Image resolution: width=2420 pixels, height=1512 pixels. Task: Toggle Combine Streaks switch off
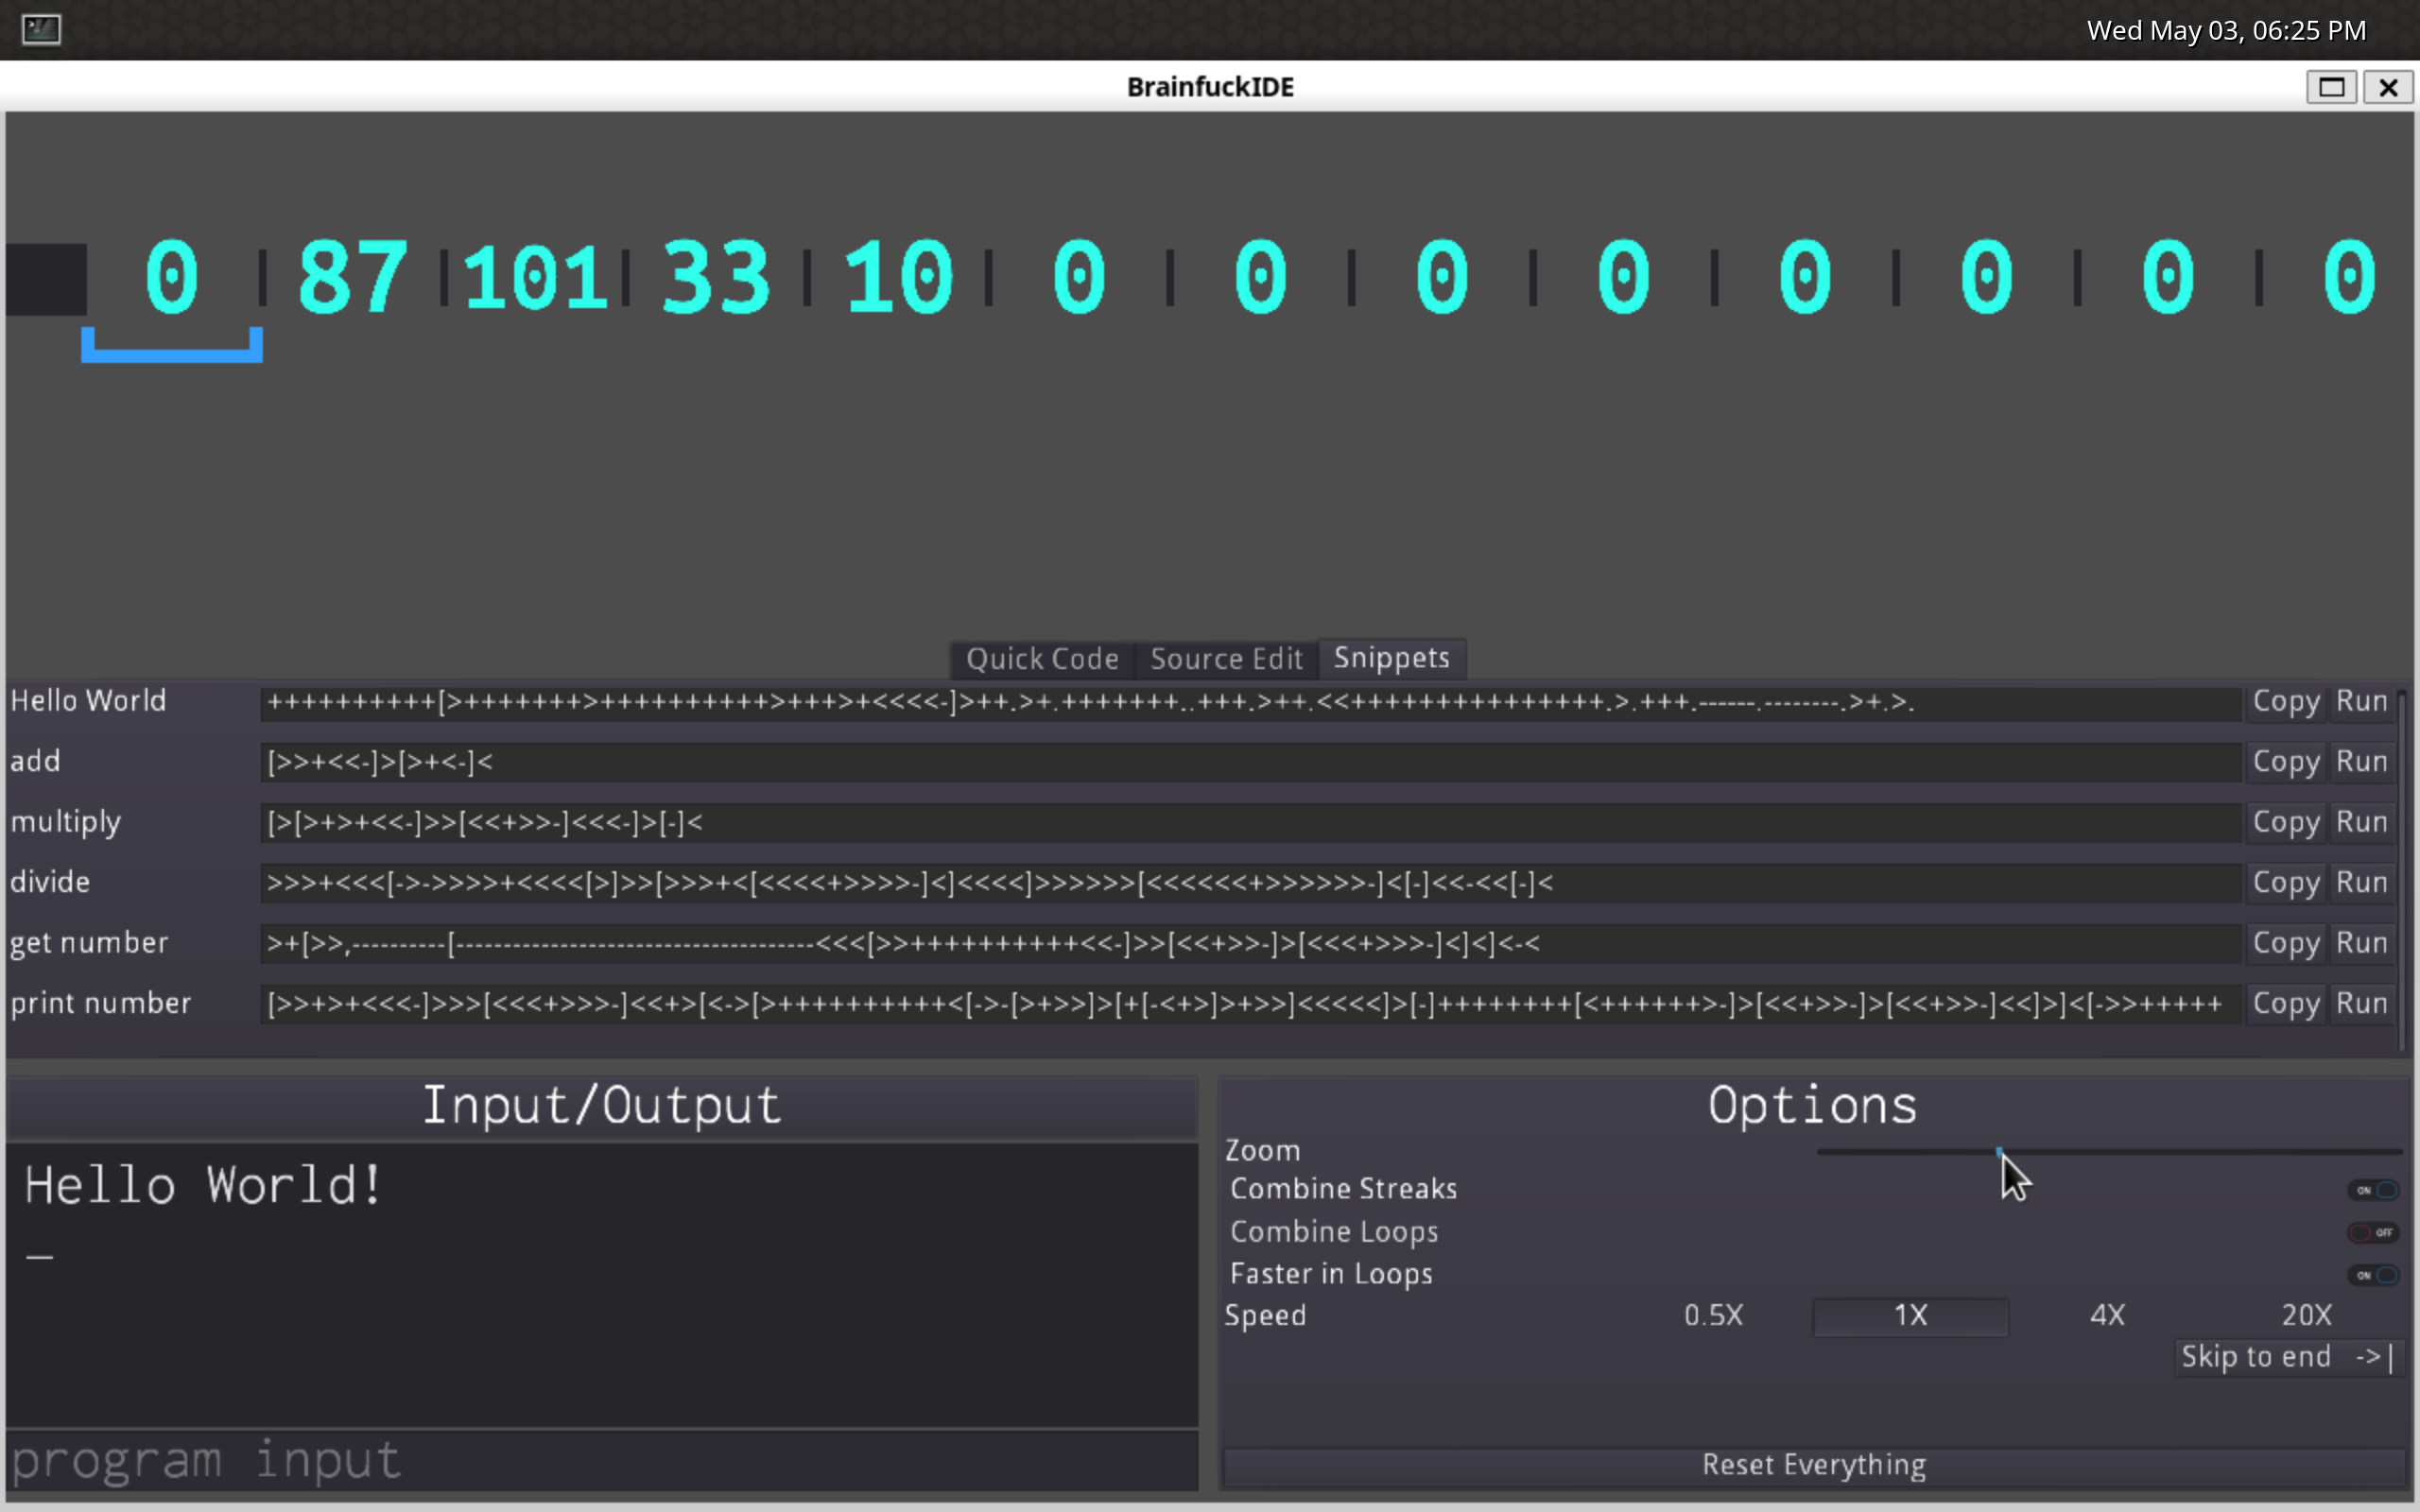pos(2373,1190)
